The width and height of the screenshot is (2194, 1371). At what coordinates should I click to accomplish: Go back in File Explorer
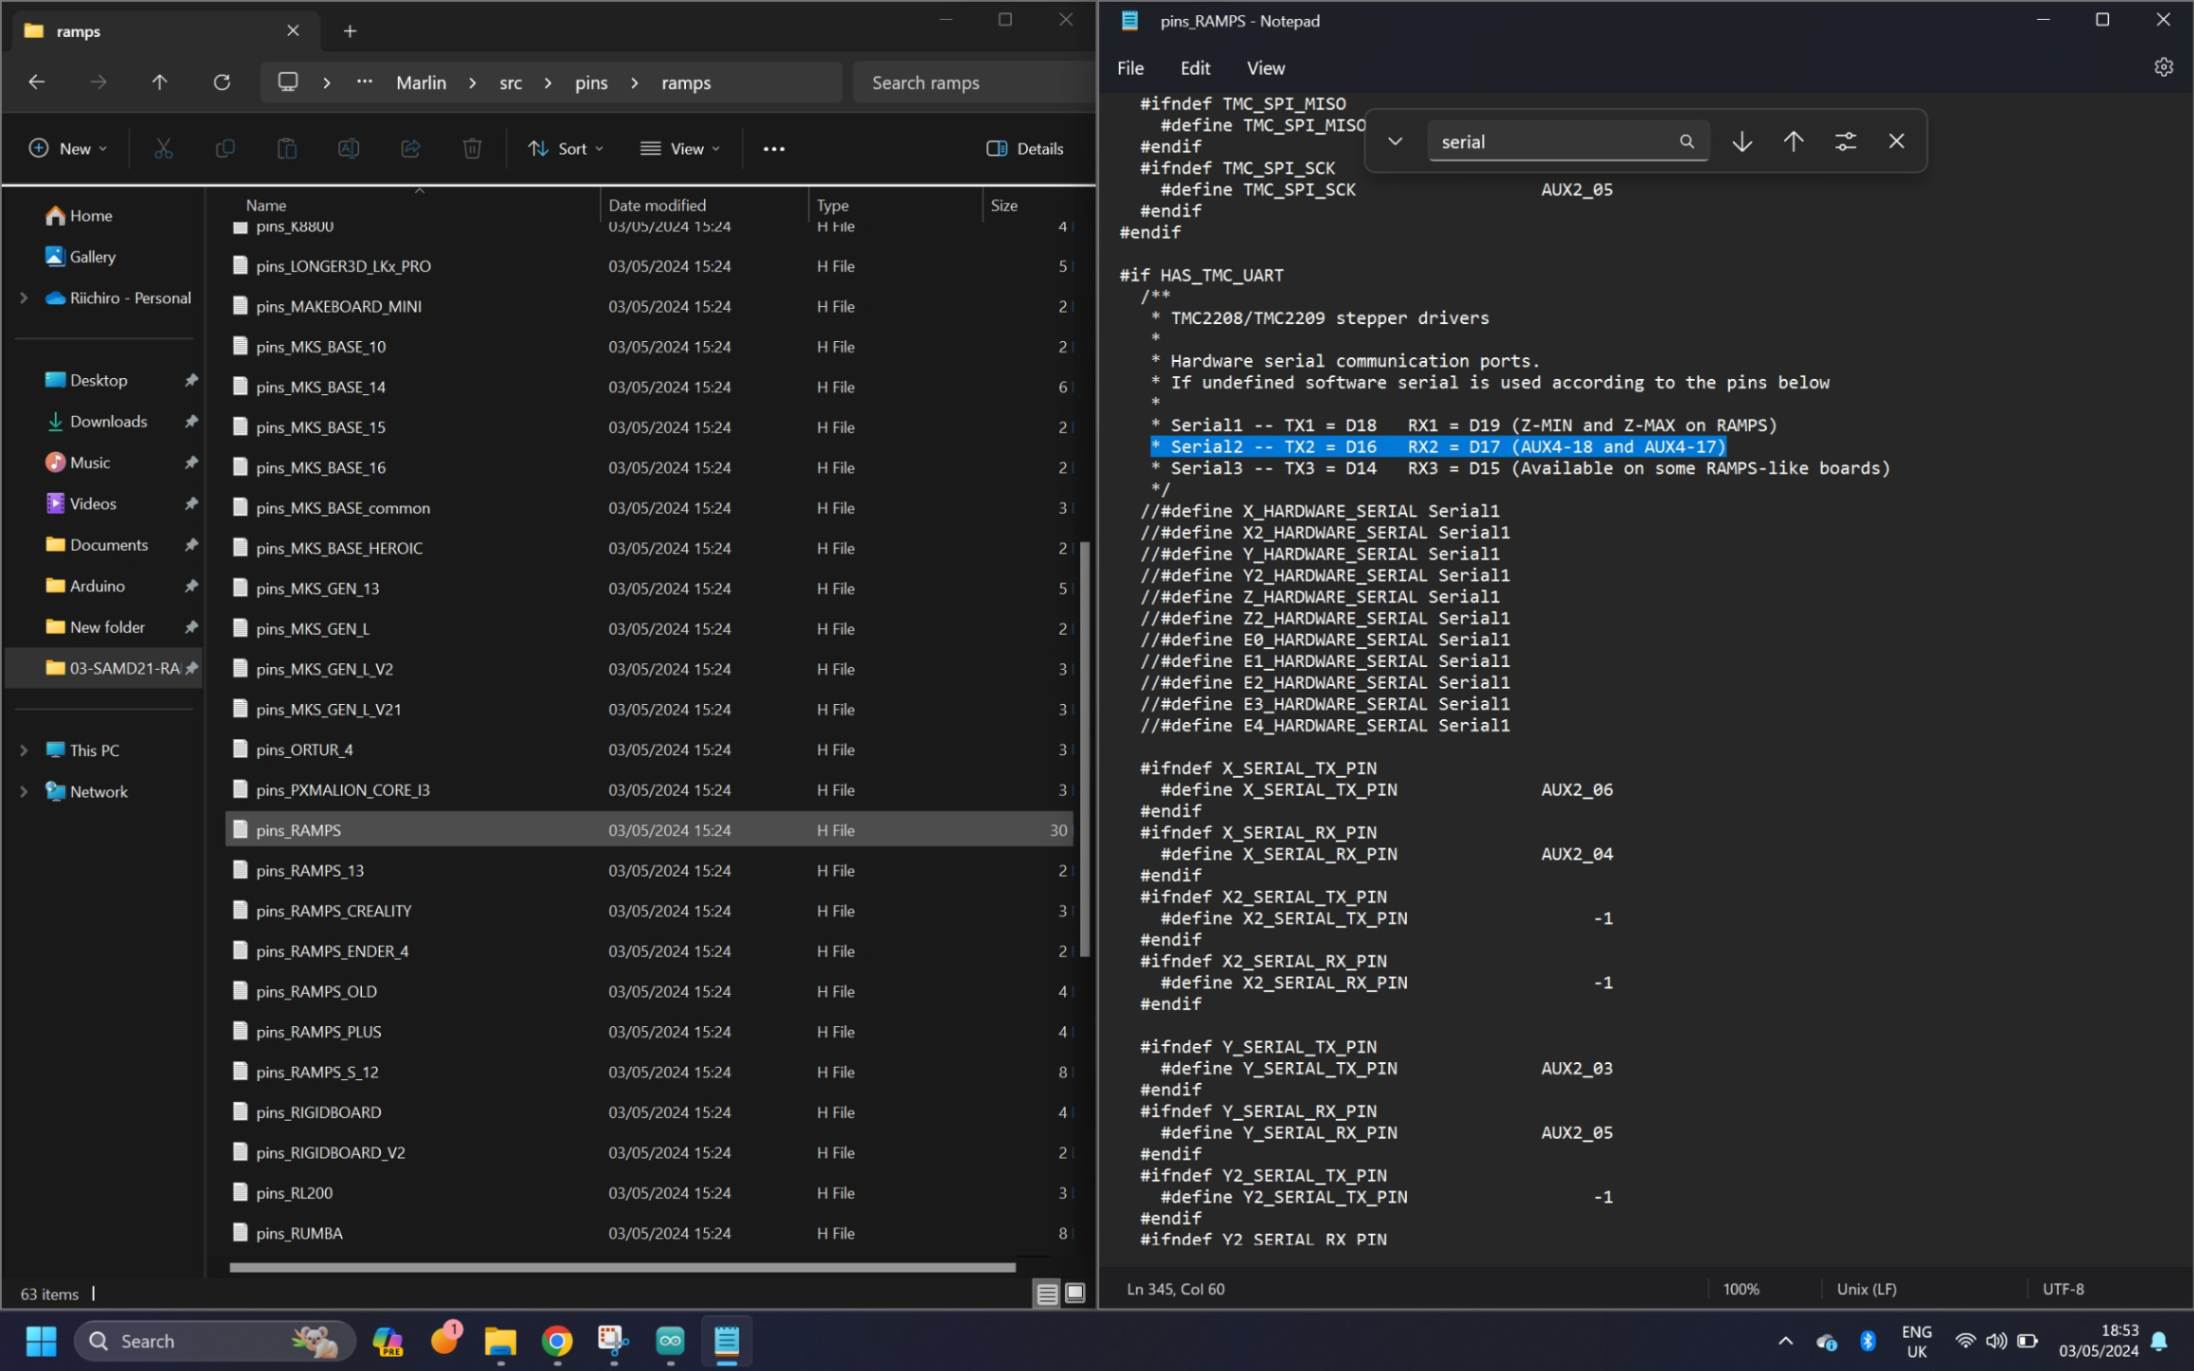click(36, 82)
